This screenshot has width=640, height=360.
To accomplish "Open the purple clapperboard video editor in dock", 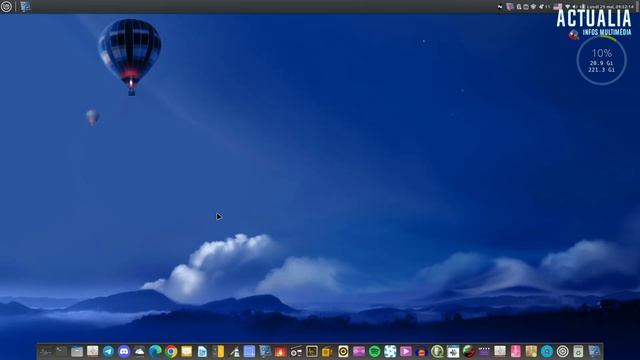I will [484, 351].
